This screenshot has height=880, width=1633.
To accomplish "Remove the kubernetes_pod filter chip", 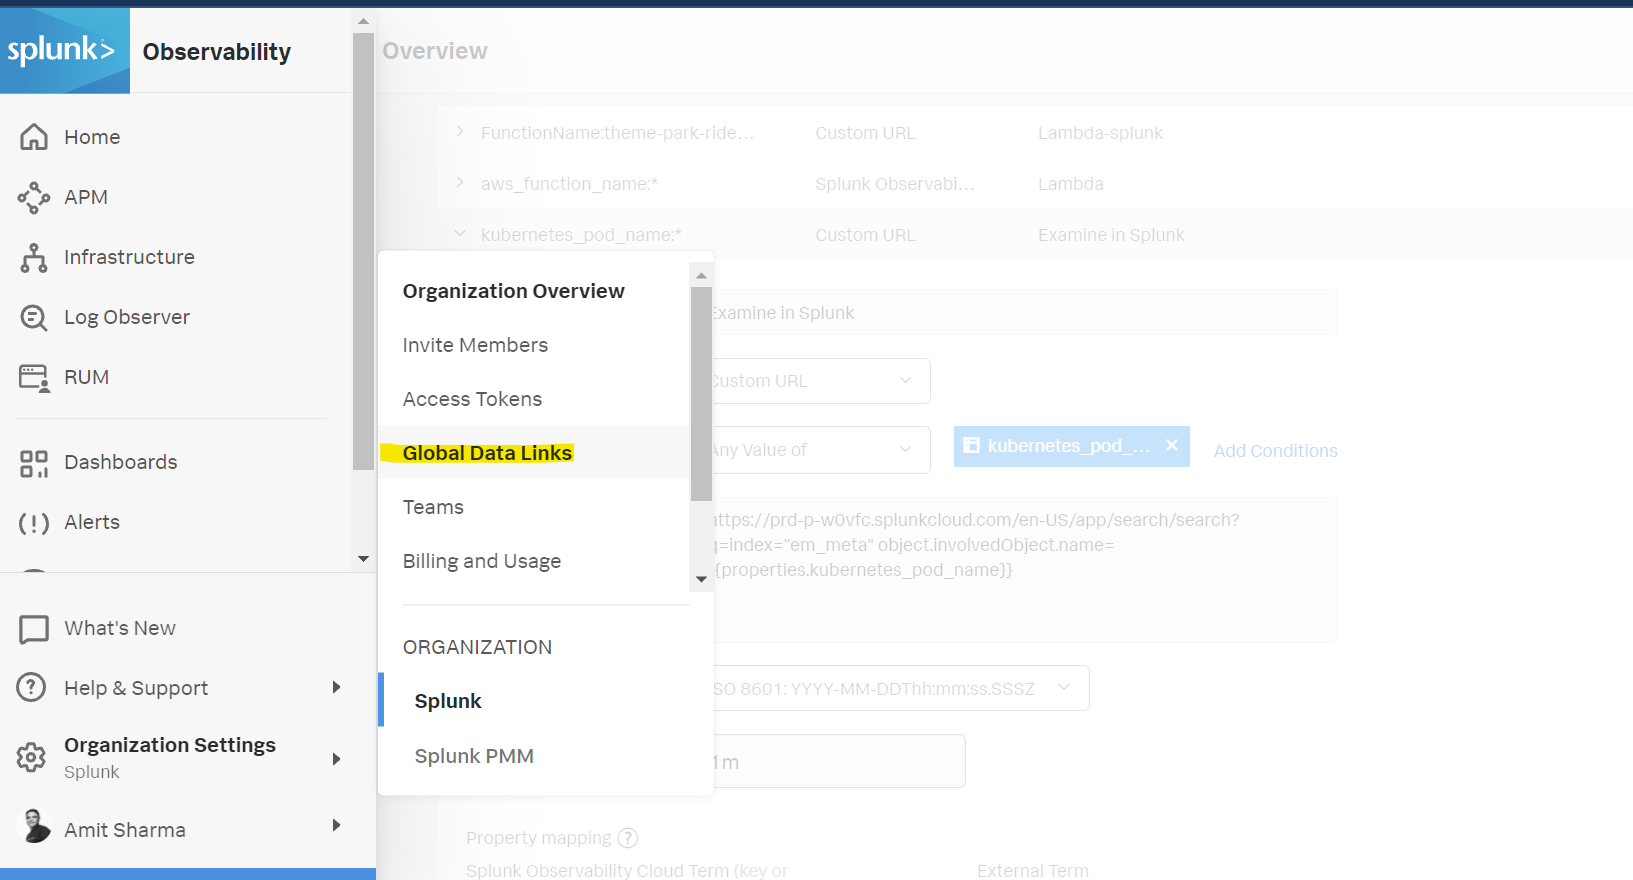I will (x=1172, y=445).
